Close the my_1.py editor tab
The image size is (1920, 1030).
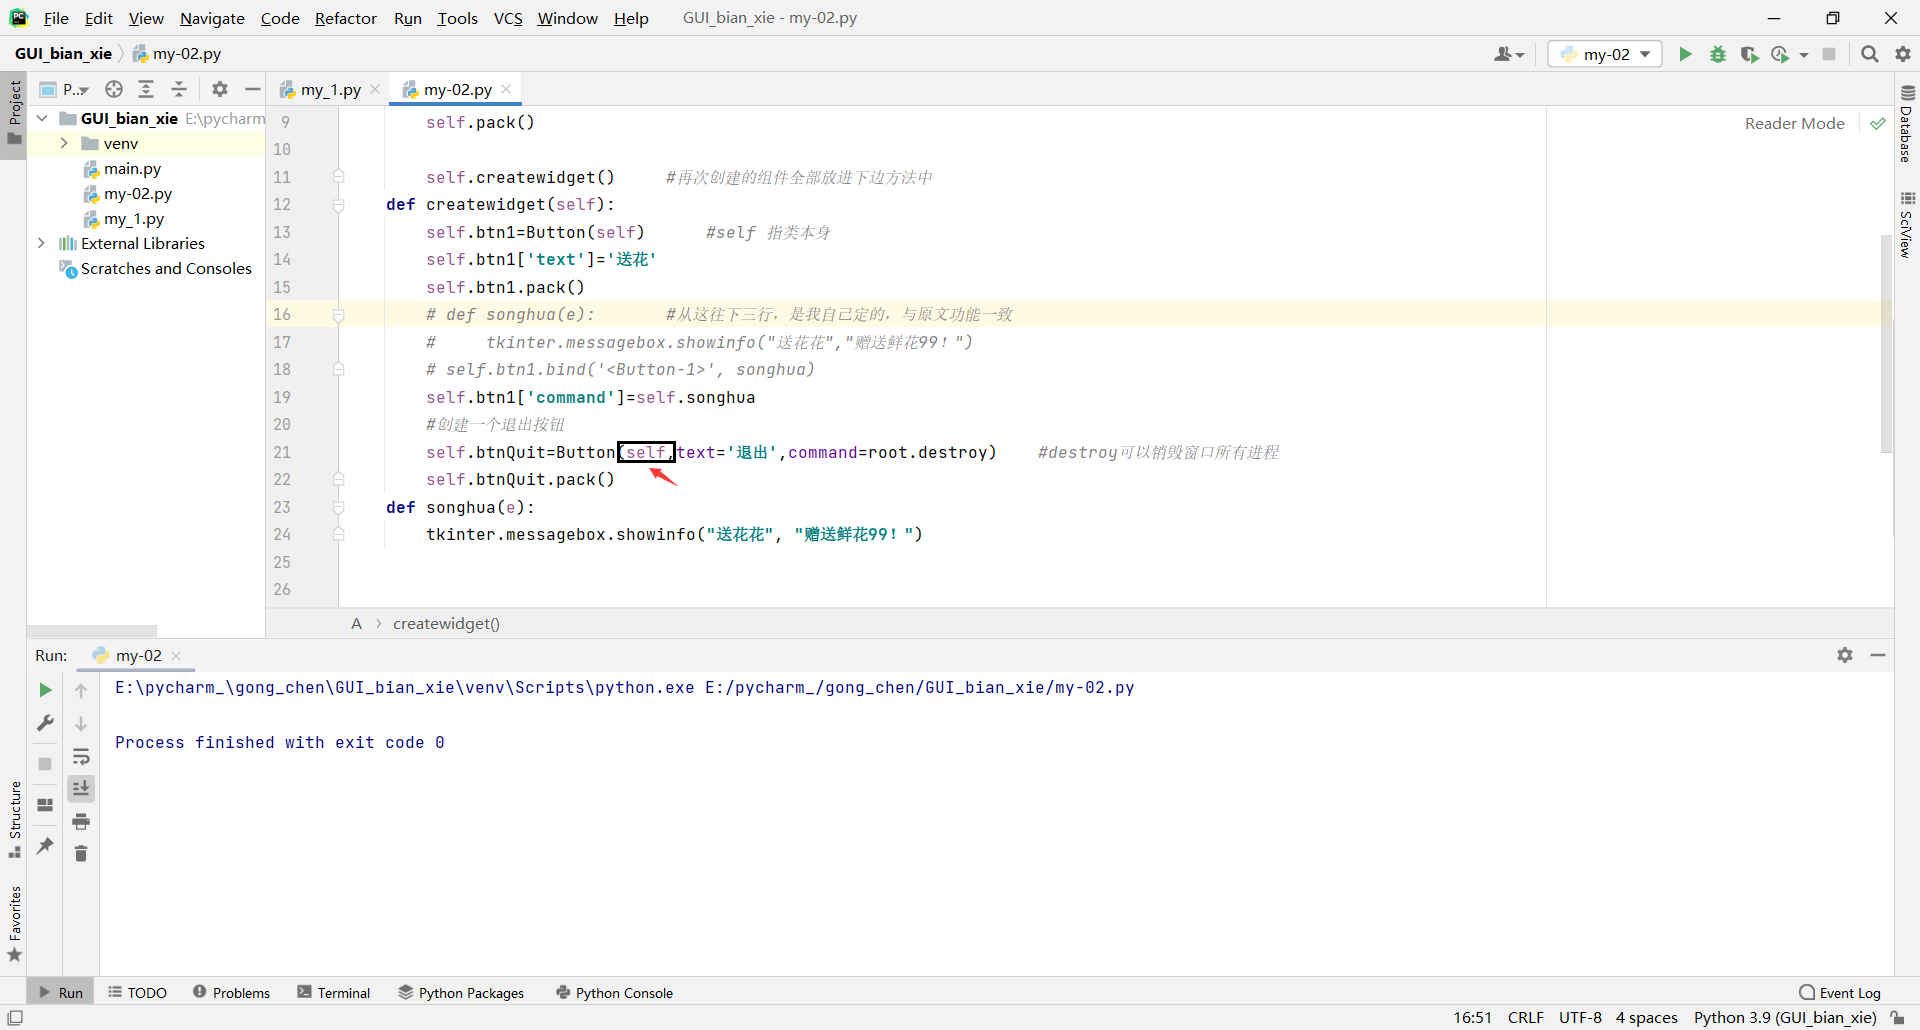[375, 89]
